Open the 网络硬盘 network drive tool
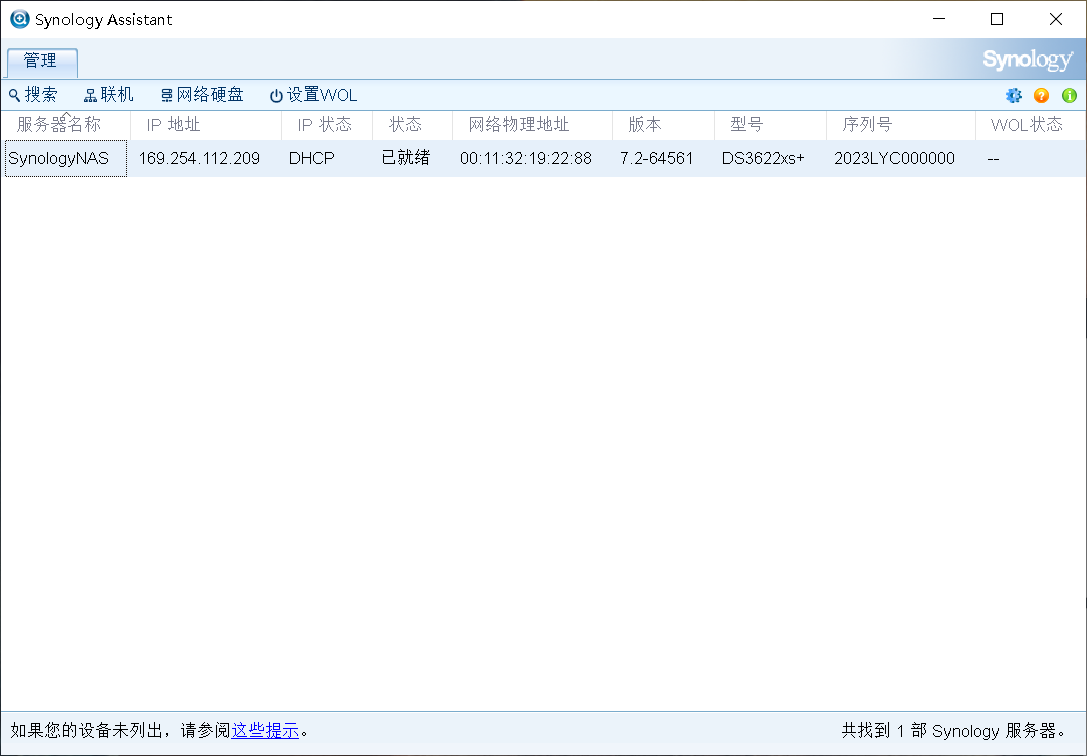This screenshot has height=756, width=1087. [x=202, y=95]
